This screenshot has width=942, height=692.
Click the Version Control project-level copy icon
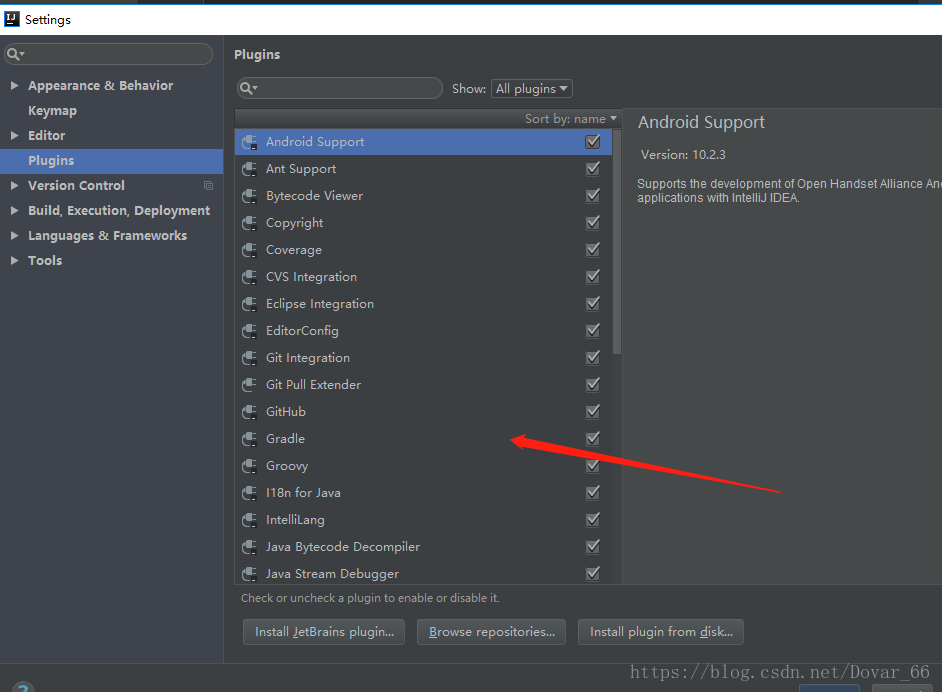208,186
